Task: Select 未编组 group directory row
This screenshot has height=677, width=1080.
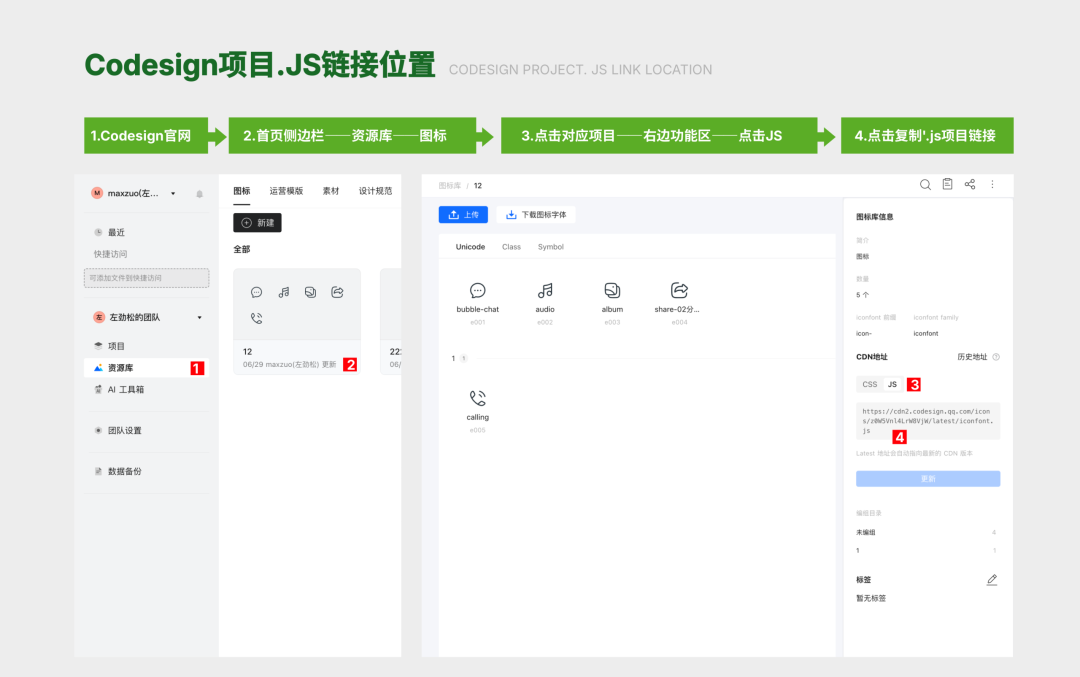Action: click(926, 532)
